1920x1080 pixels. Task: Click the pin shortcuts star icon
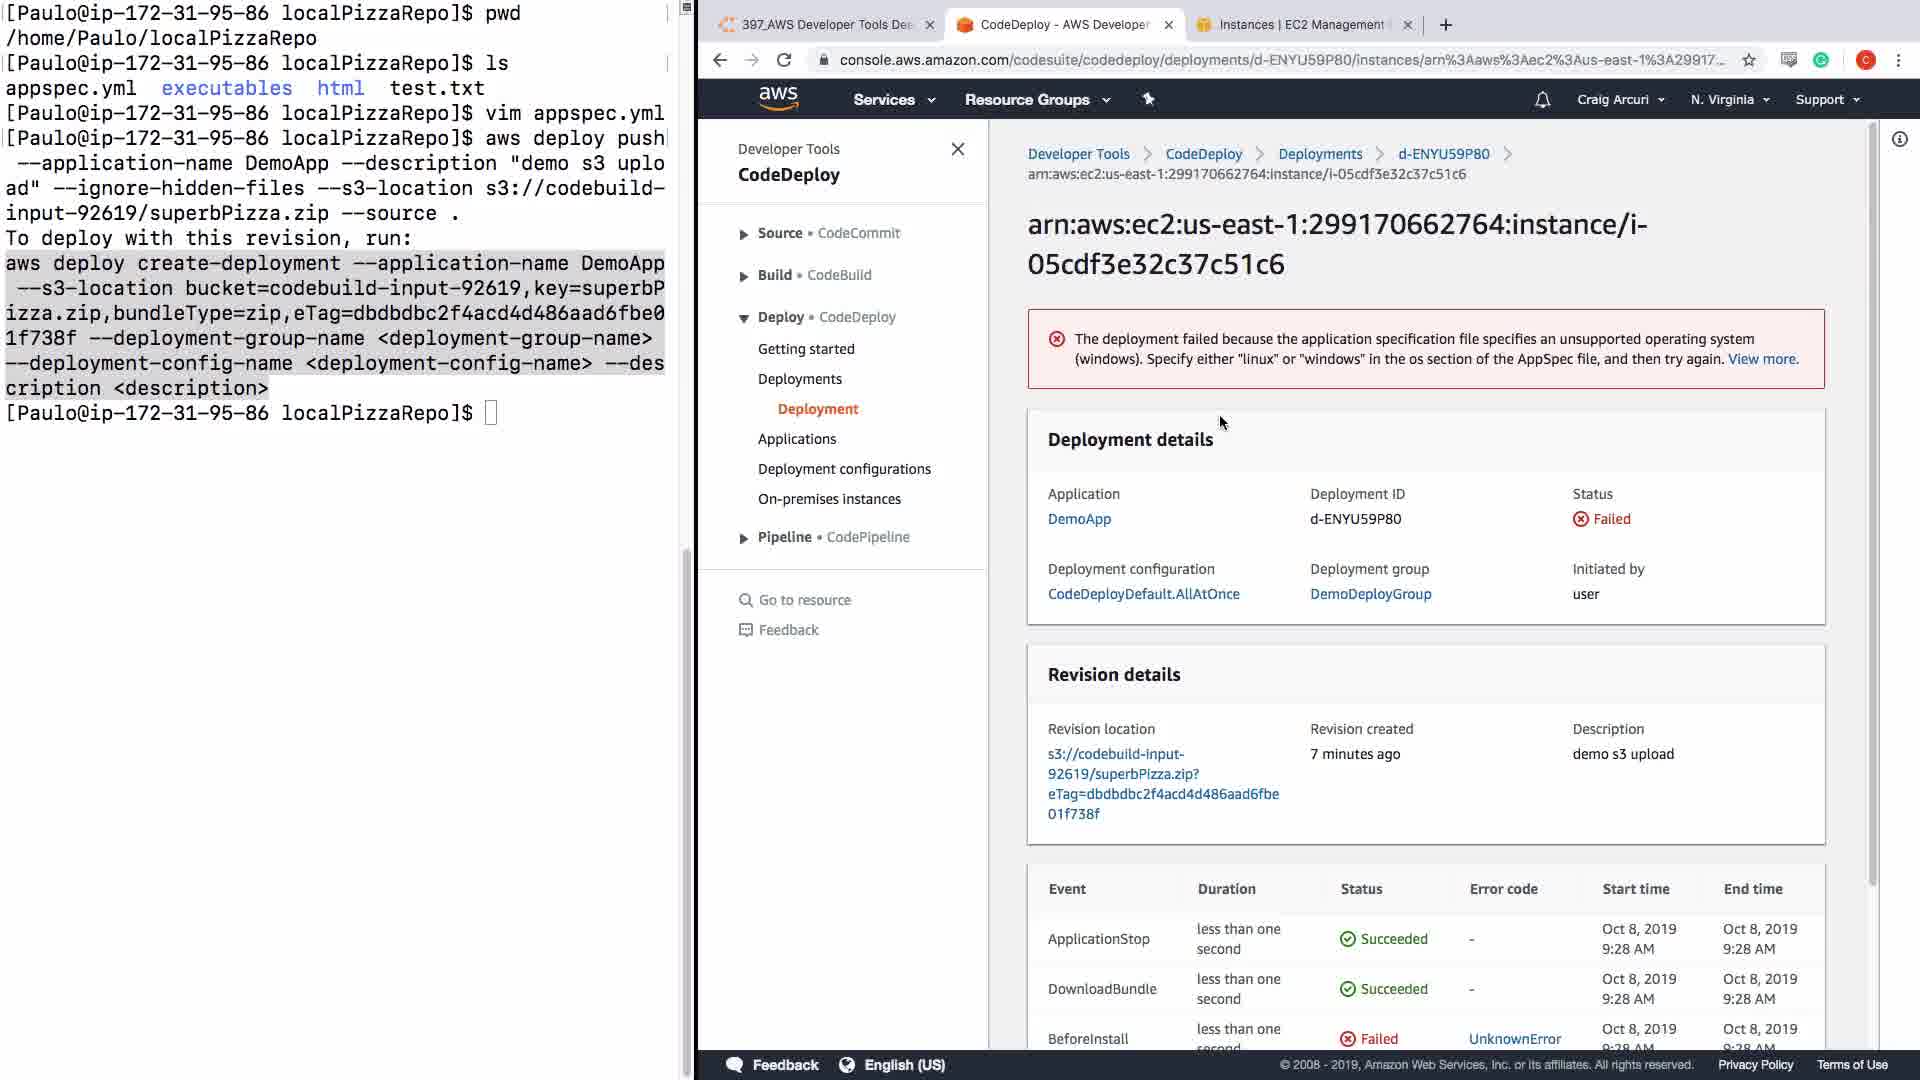click(x=1148, y=99)
